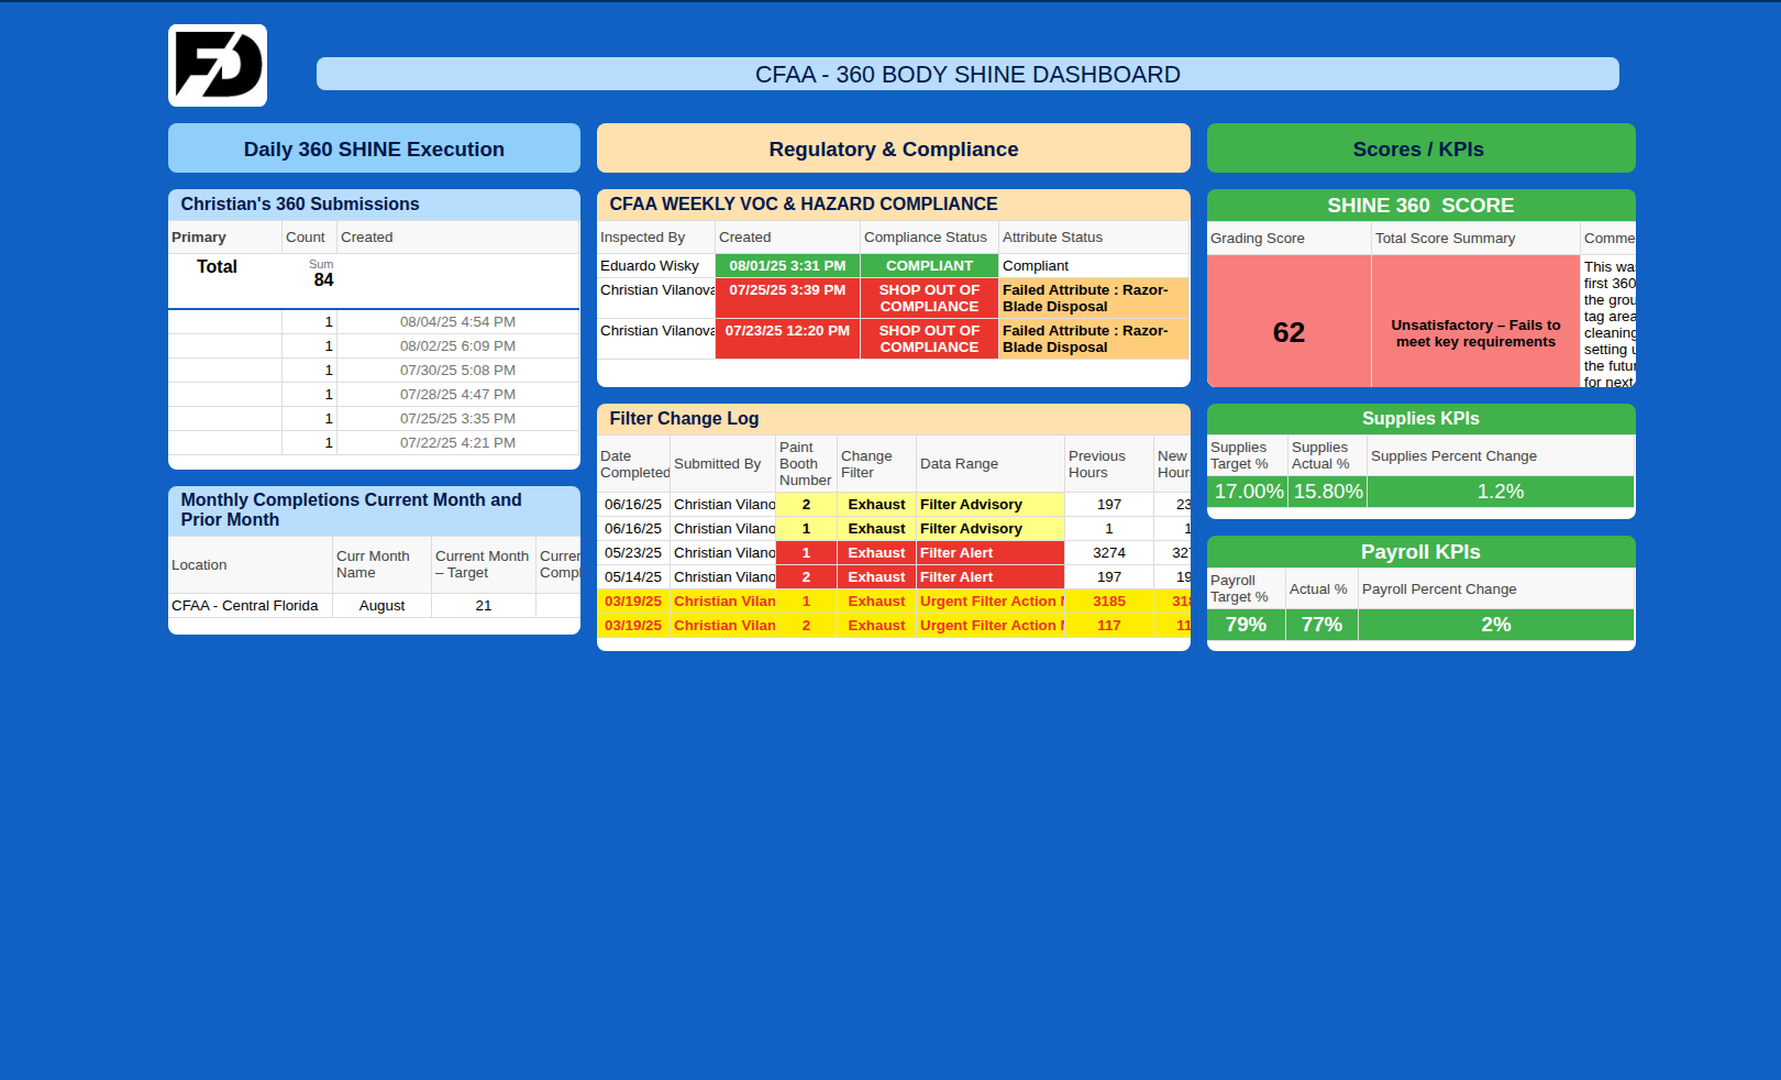Click the Paint Booth Number column header
The image size is (1781, 1080).
coord(805,464)
